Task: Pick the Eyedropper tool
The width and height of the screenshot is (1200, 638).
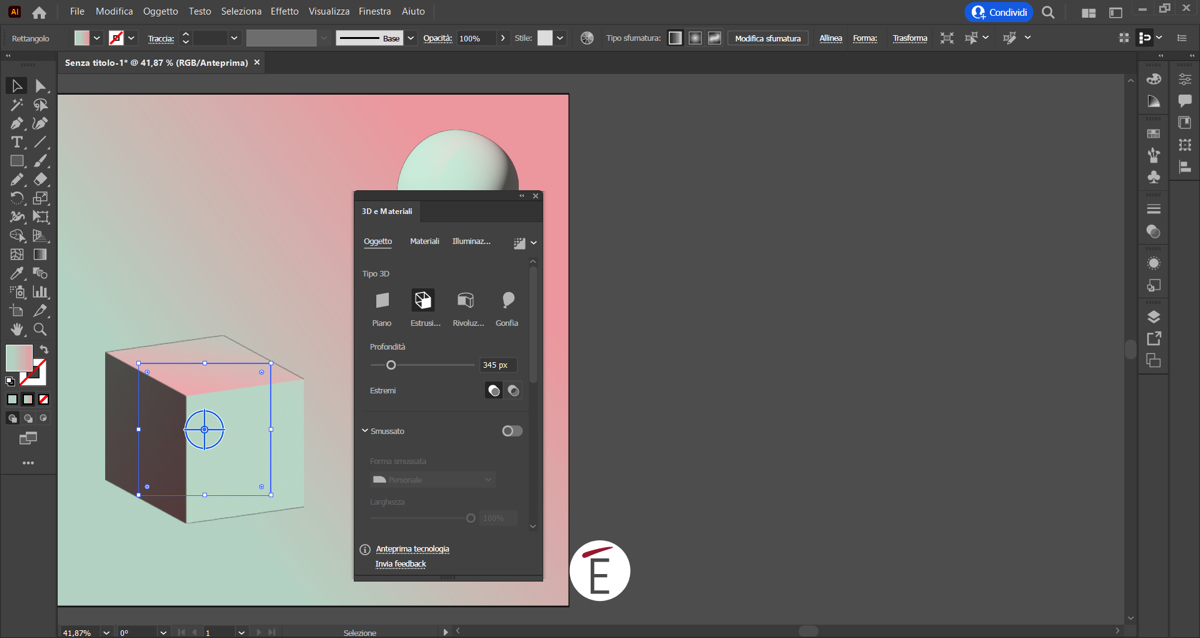Action: [x=17, y=273]
